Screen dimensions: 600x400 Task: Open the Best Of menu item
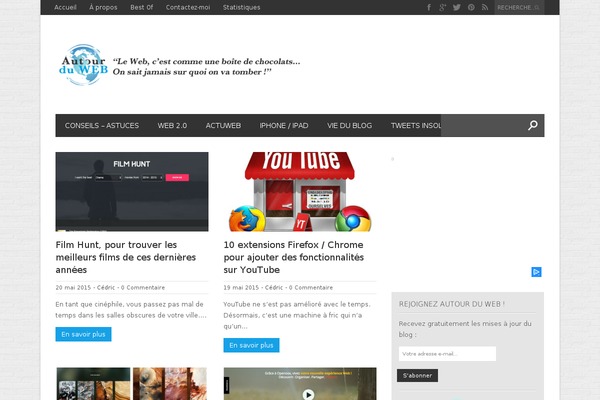pos(142,7)
